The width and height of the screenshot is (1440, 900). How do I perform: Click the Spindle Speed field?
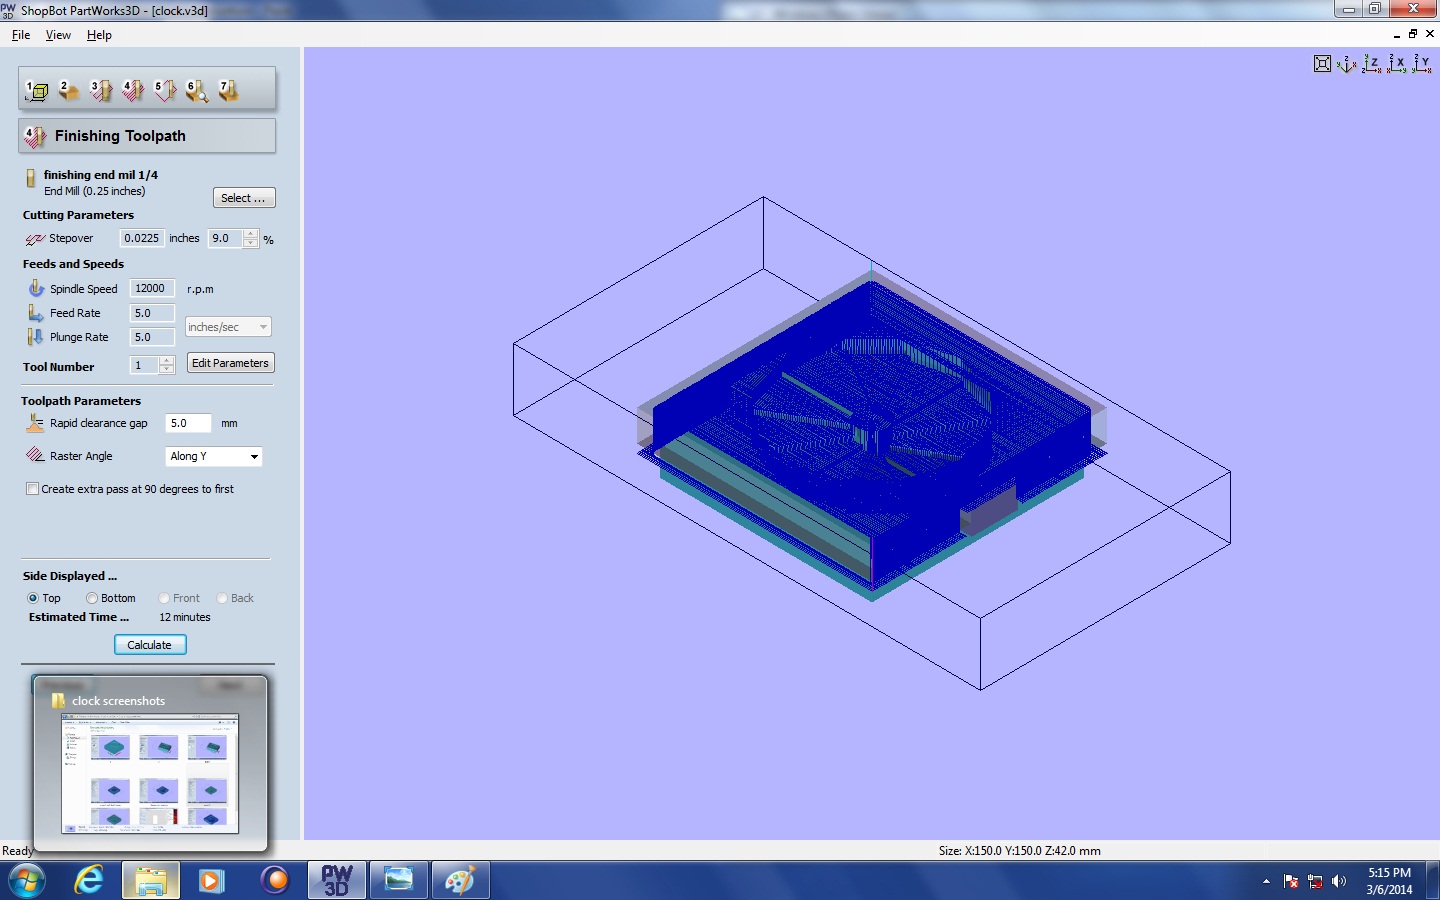tap(152, 288)
